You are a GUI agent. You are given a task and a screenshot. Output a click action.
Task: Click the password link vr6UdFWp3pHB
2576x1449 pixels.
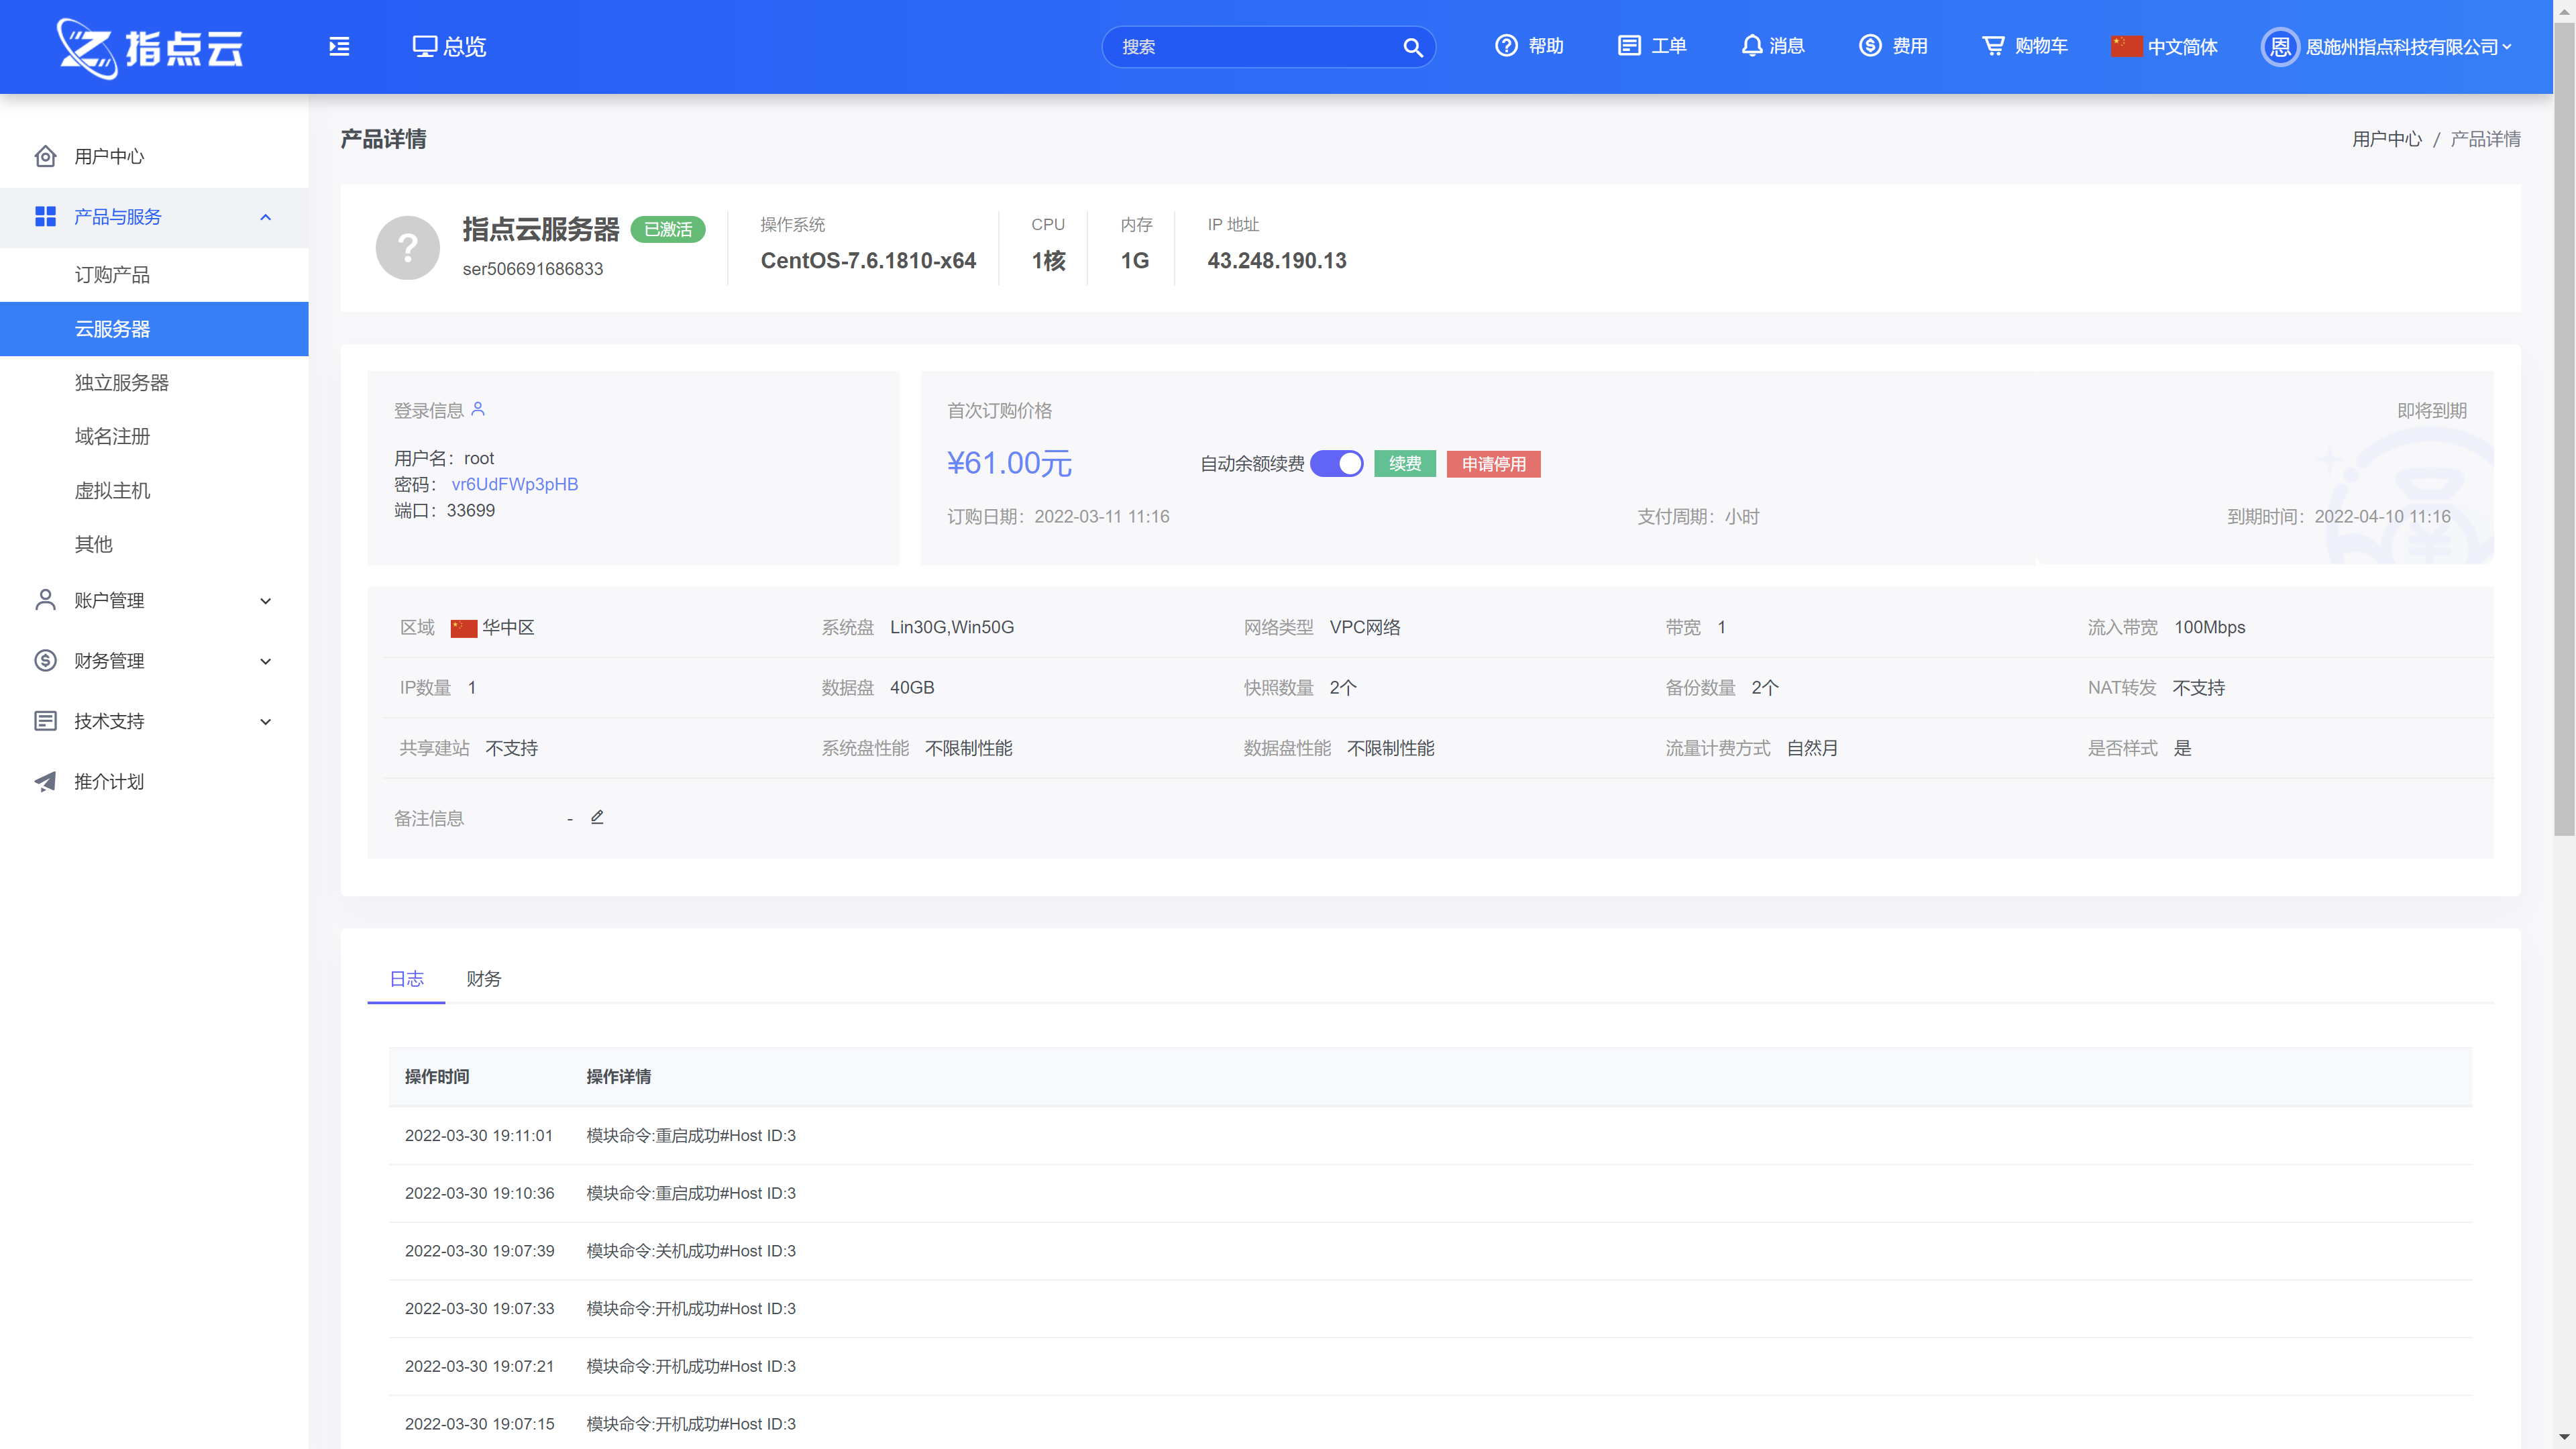(x=514, y=484)
